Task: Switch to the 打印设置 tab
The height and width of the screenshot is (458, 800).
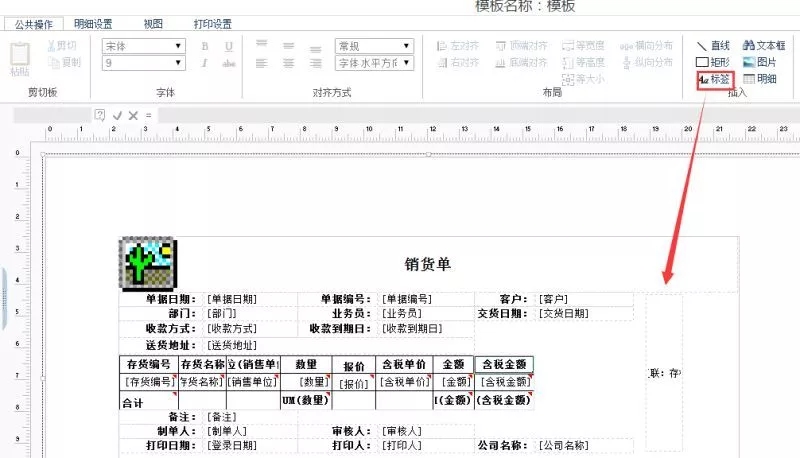Action: (212, 24)
